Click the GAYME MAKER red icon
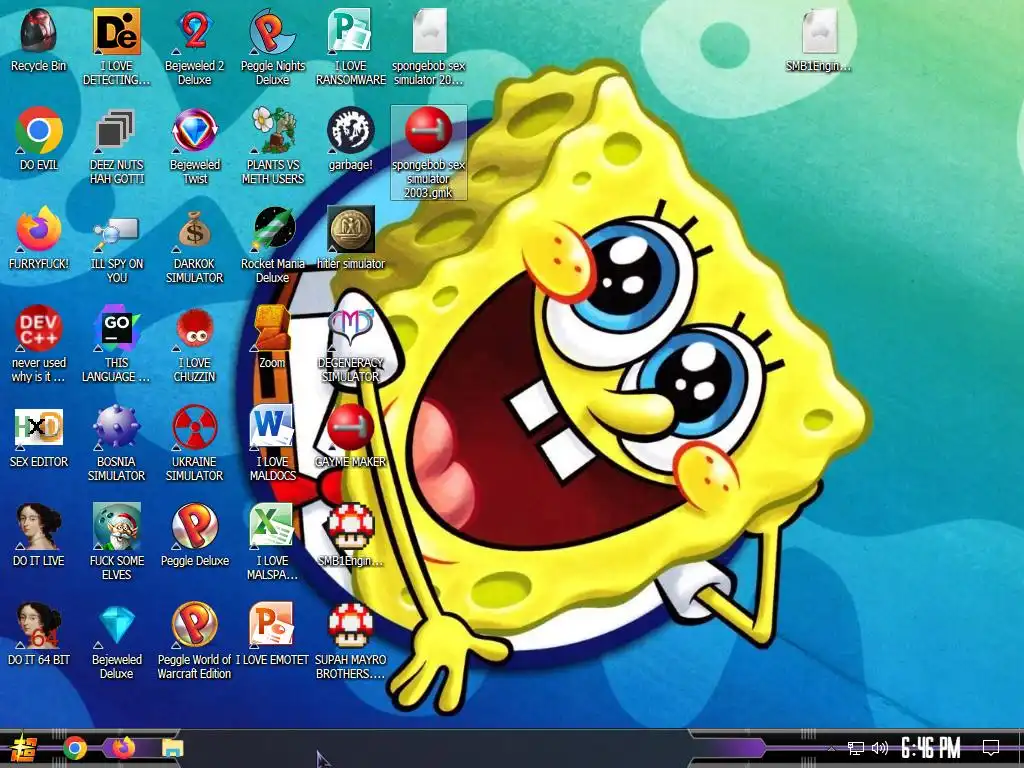Image resolution: width=1024 pixels, height=768 pixels. [x=351, y=427]
